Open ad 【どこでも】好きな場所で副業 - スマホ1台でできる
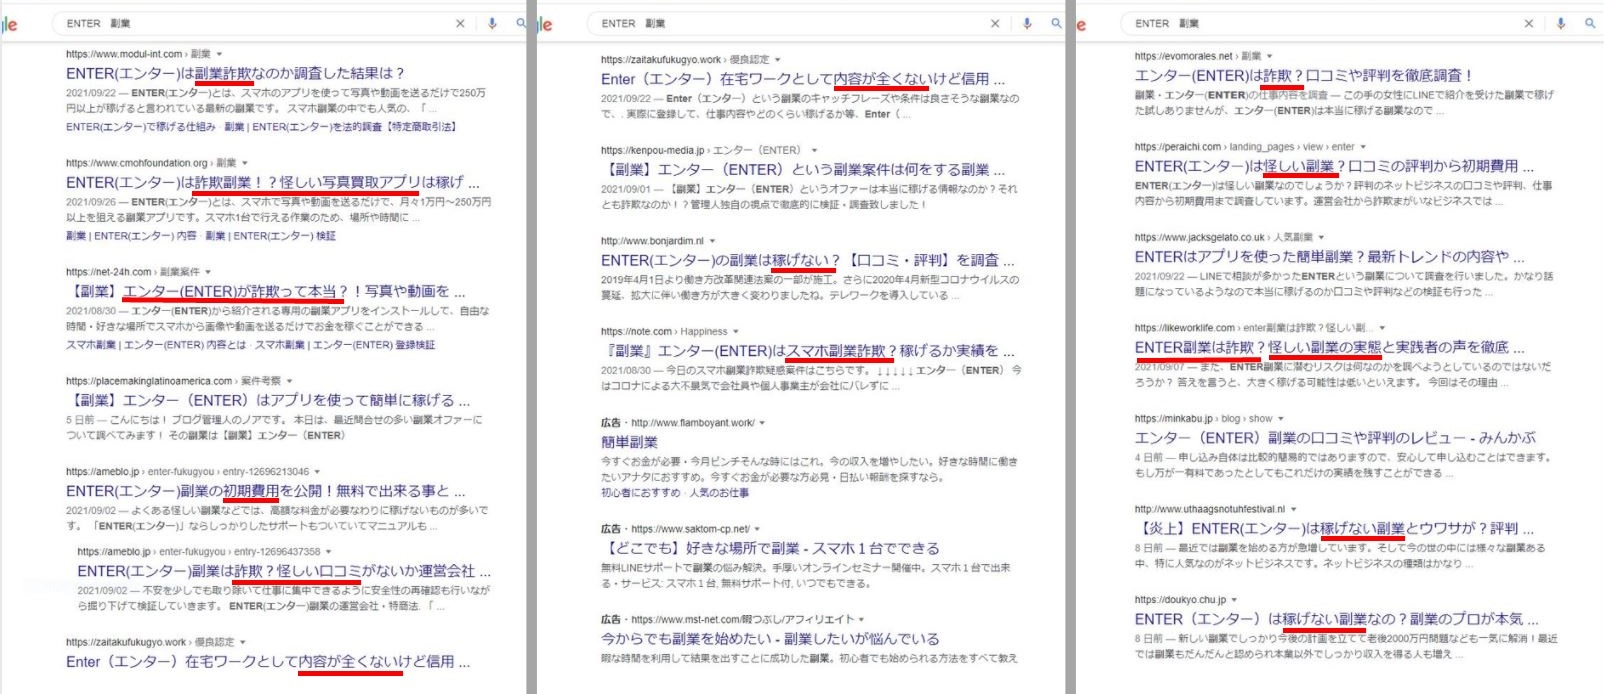The width and height of the screenshot is (1604, 694). point(770,548)
